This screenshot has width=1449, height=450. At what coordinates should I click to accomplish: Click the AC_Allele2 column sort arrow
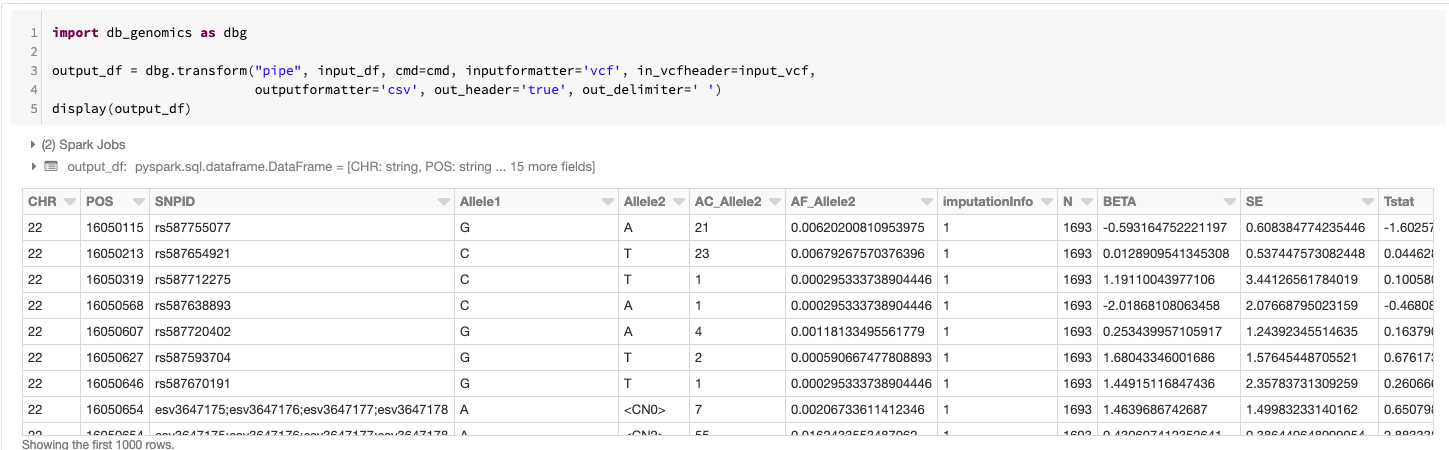[x=772, y=202]
